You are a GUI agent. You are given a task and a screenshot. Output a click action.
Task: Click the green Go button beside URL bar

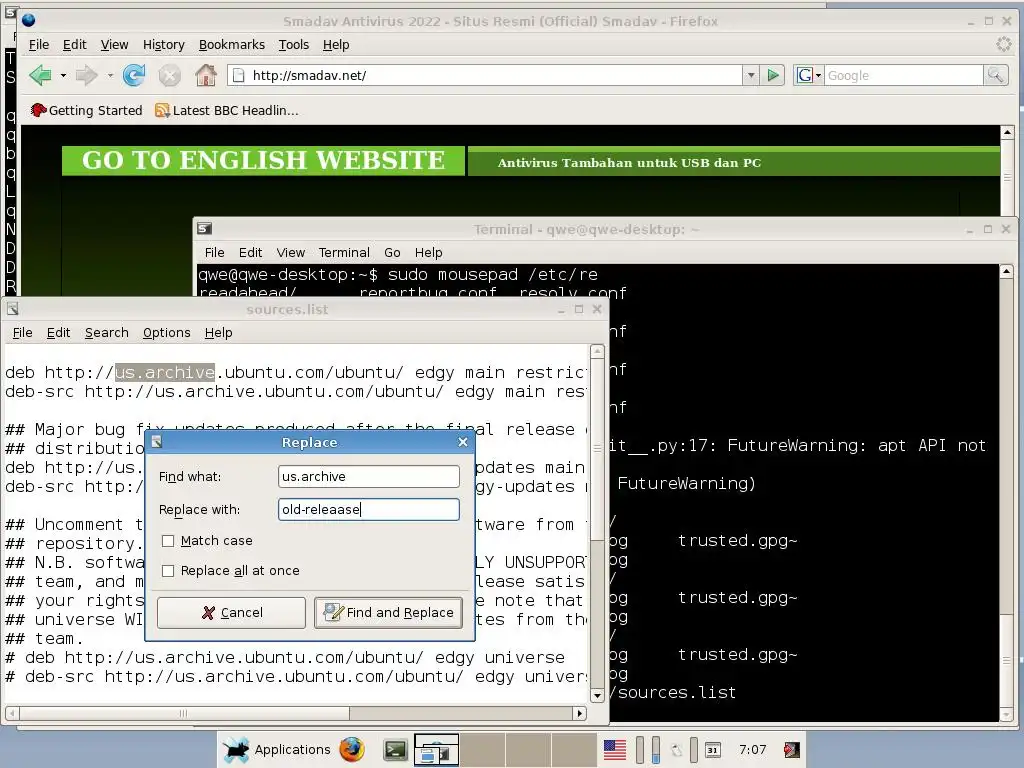(773, 75)
